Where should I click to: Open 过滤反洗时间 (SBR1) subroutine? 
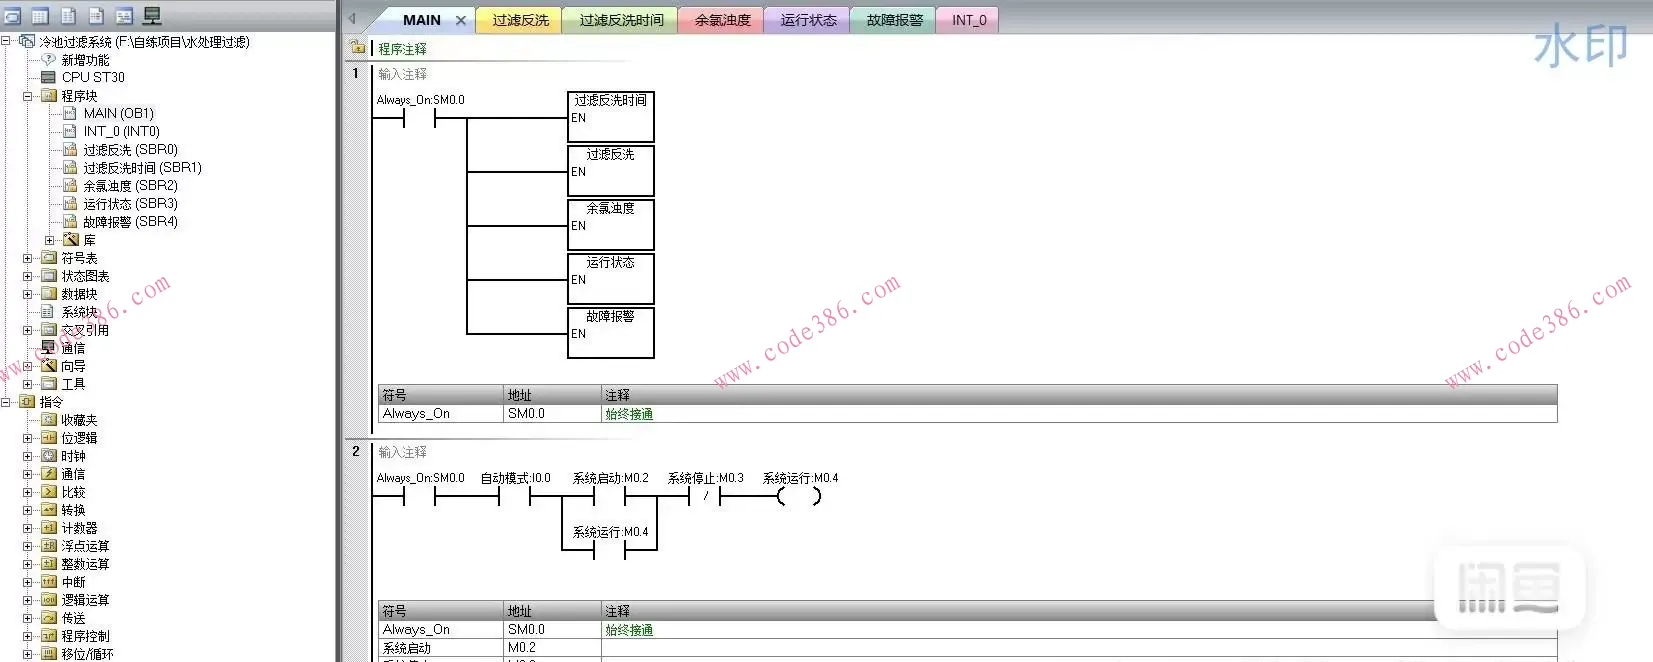coord(142,167)
